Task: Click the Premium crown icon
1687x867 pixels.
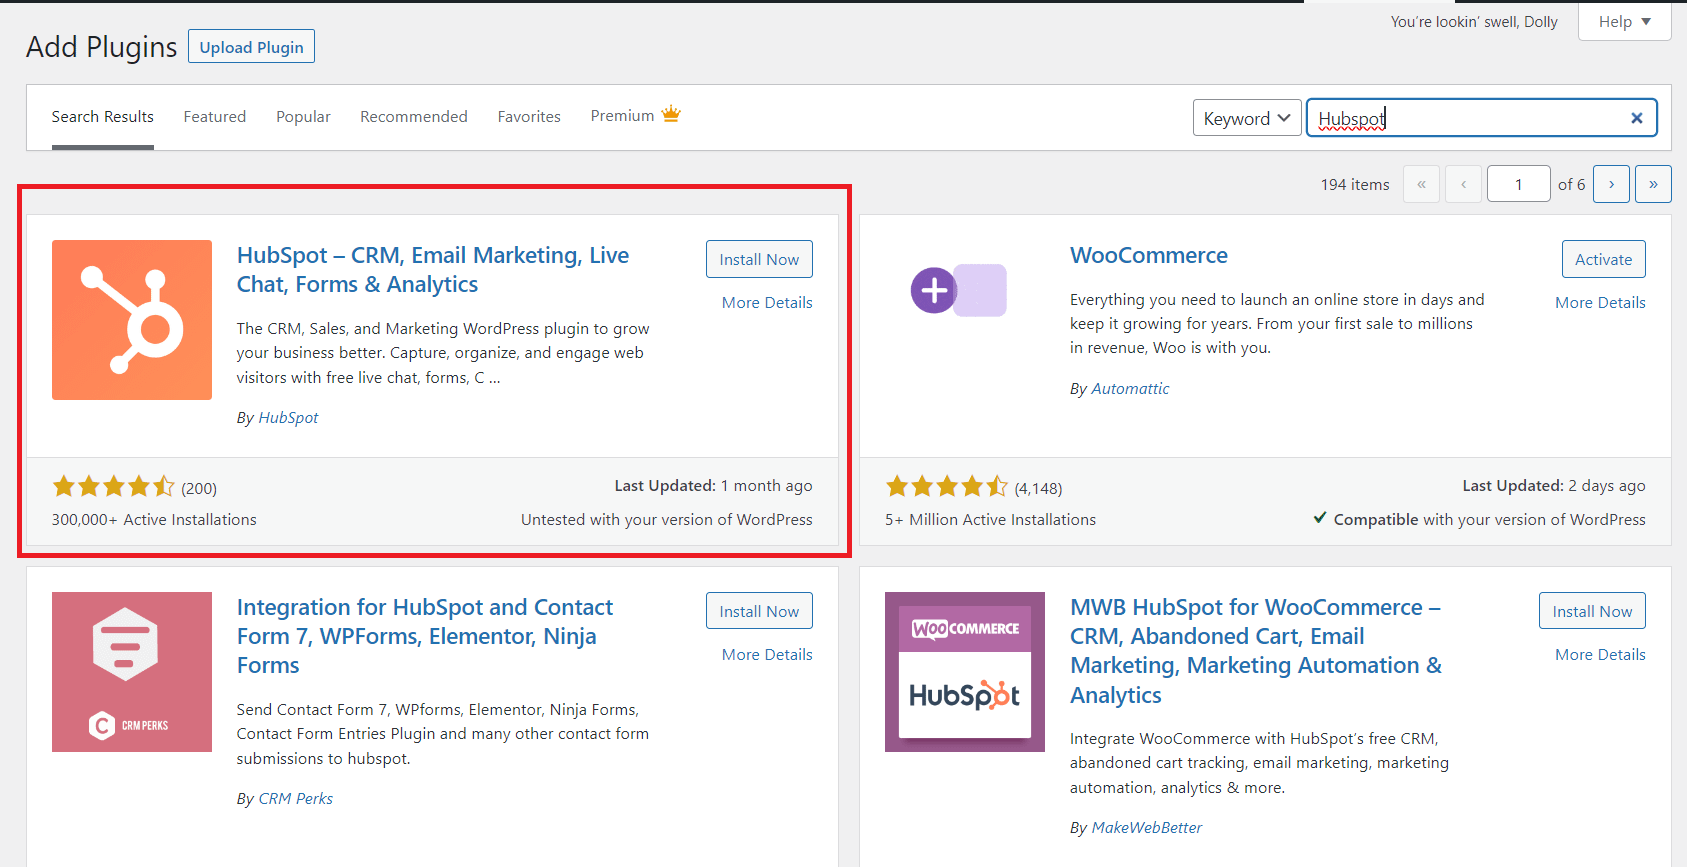Action: 671,115
